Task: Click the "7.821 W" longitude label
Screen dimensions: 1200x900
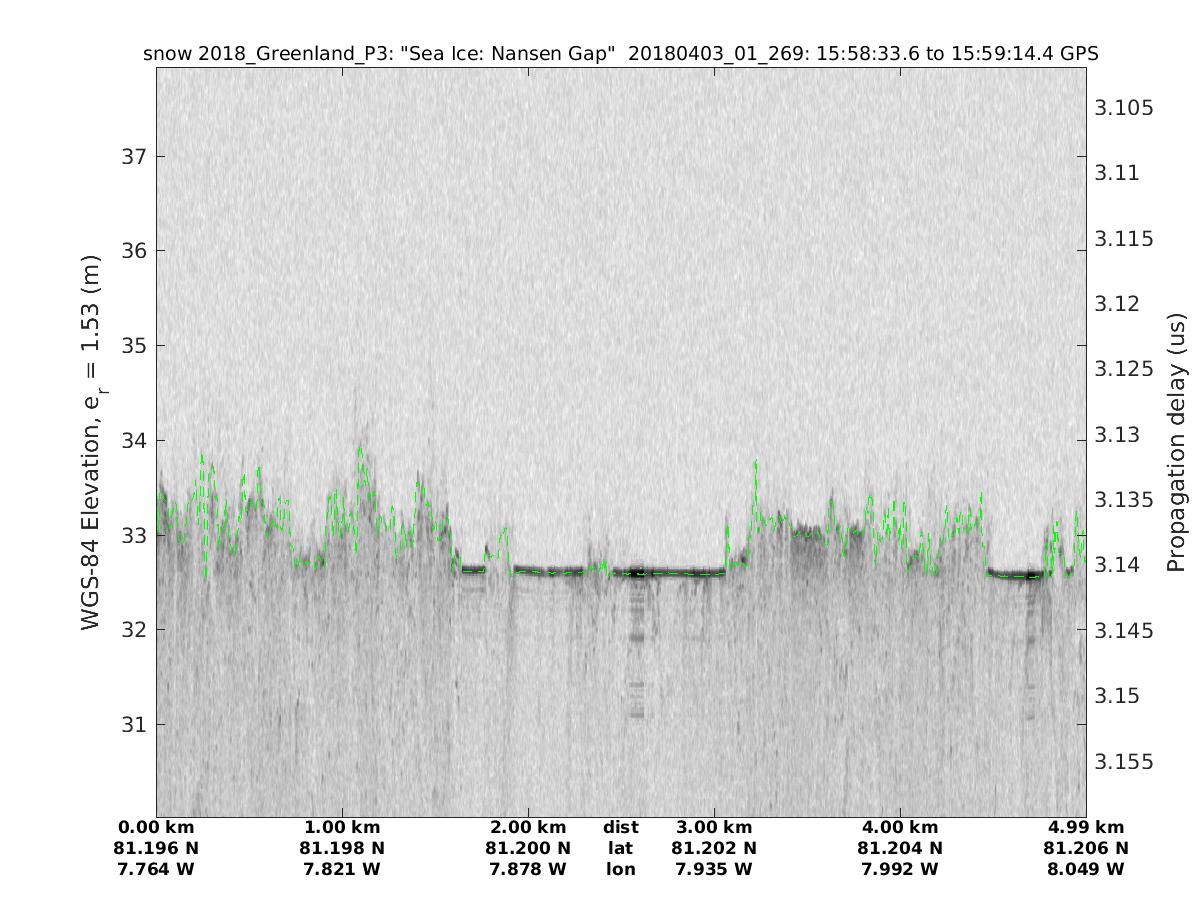Action: [343, 869]
